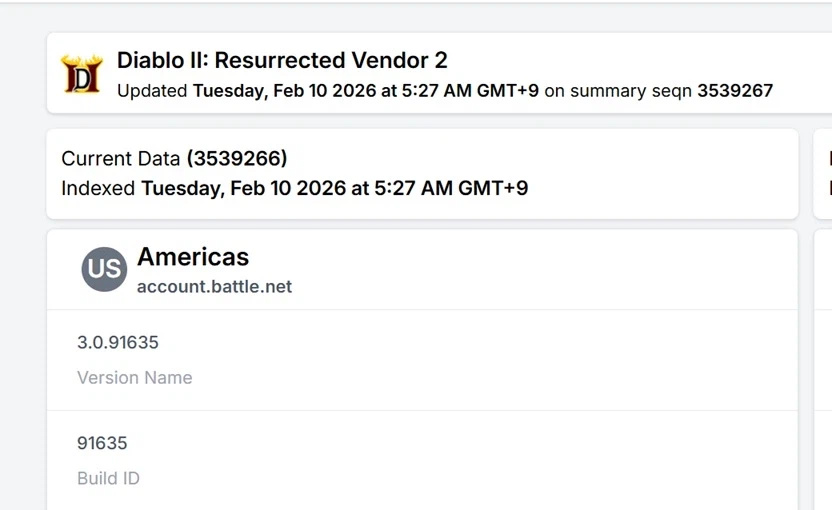Screen dimensions: 832x510
Task: Select the account.battle.net link
Action: tap(214, 287)
